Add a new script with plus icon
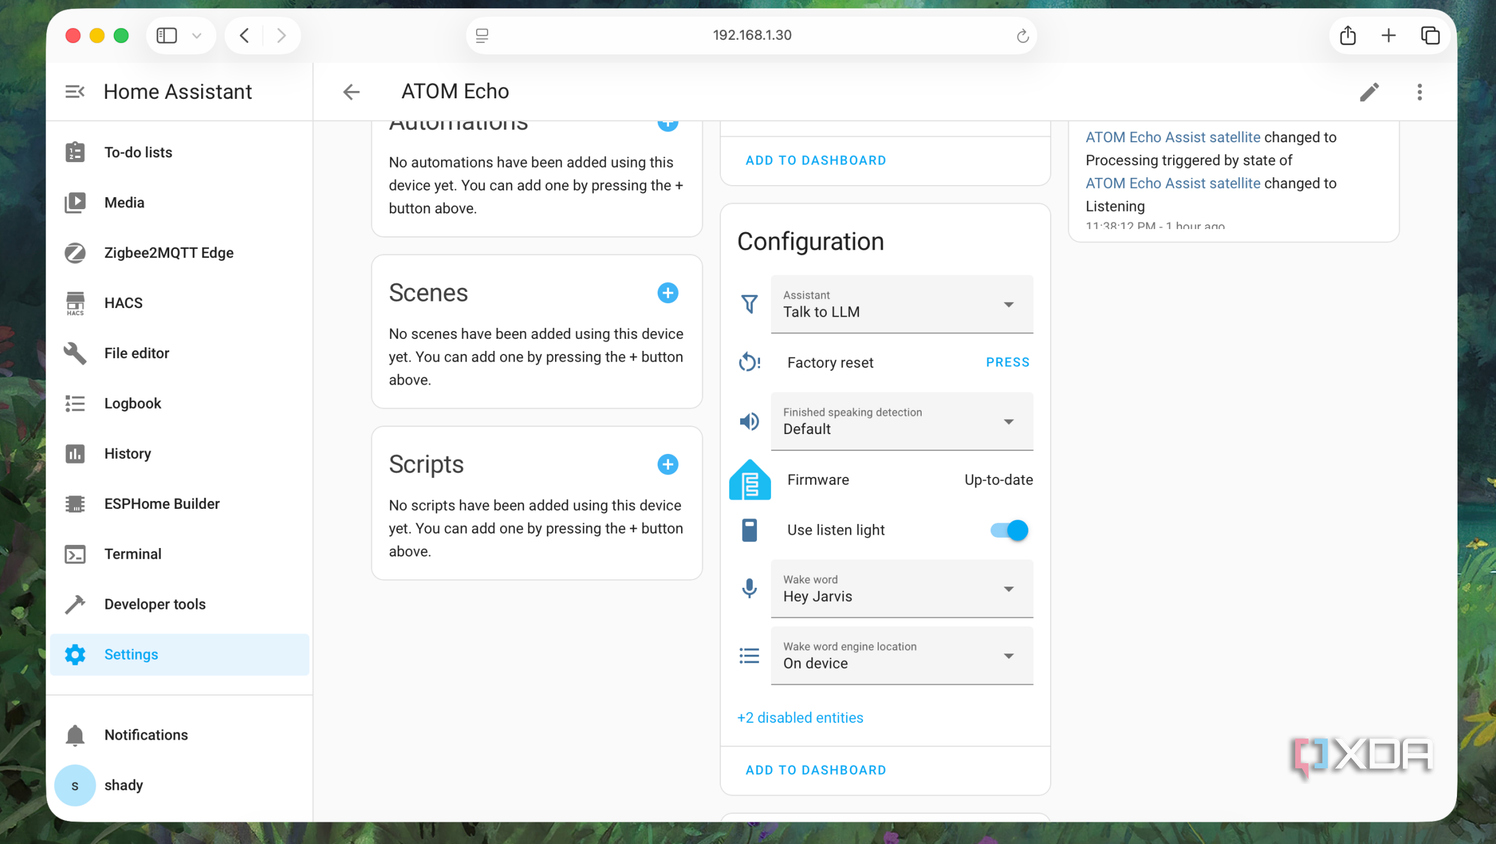Screen dimensions: 1496x844 [668, 464]
